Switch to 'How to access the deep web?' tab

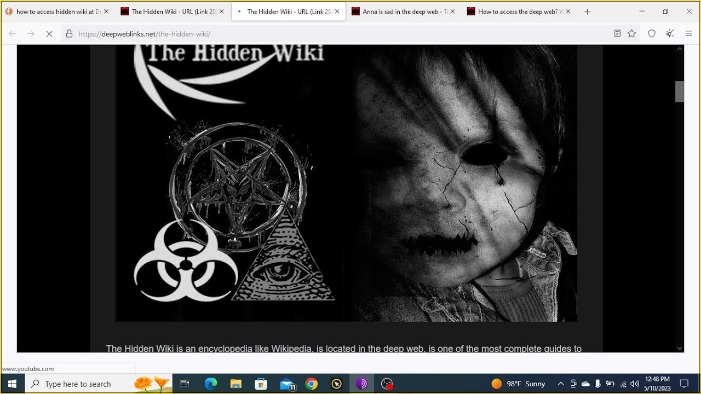point(519,12)
